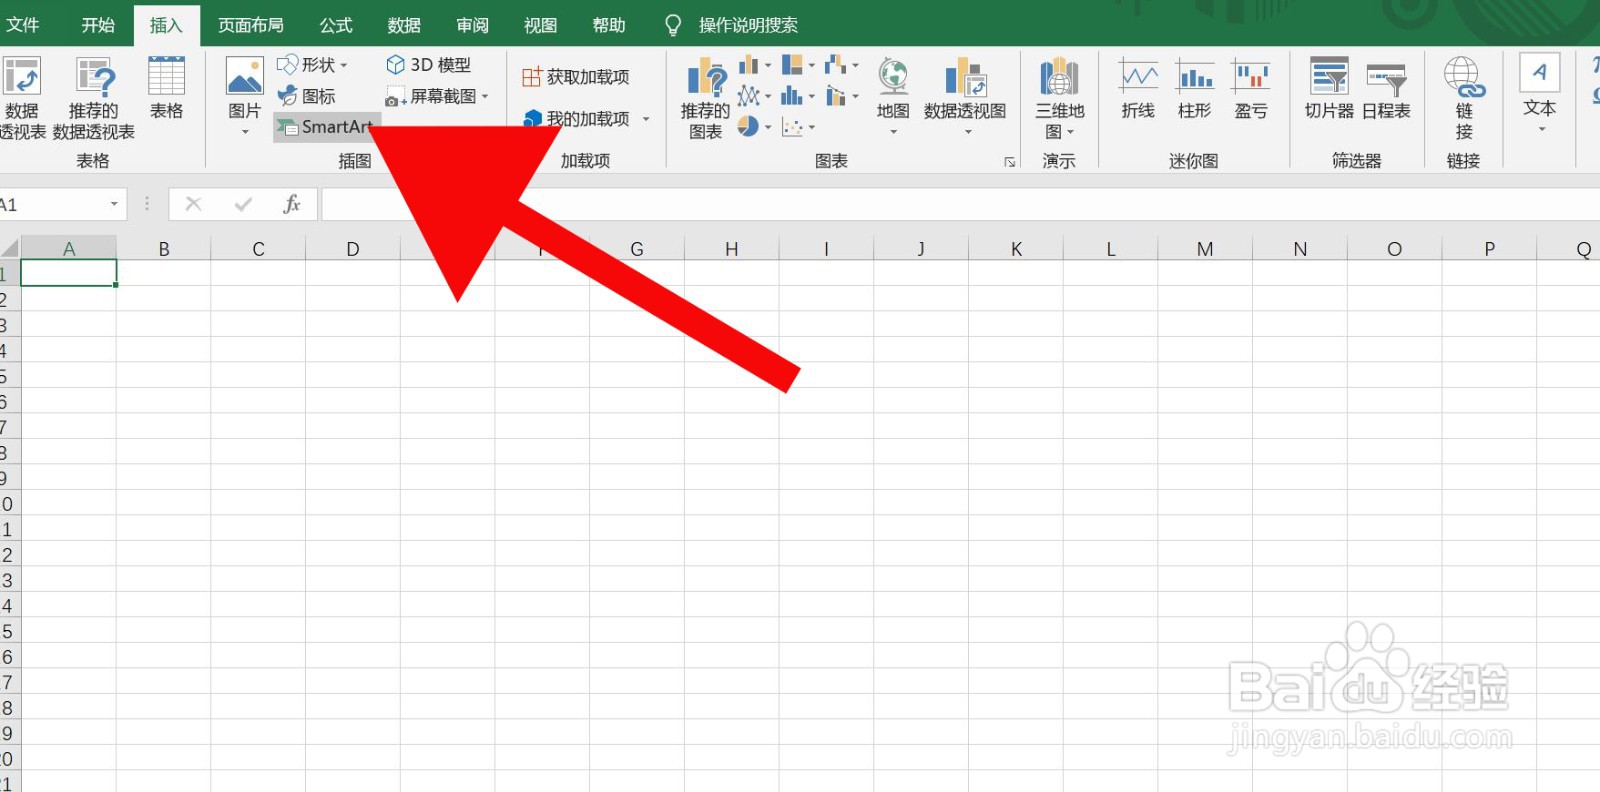Insert Column sparkline (柱形)
The image size is (1600, 792).
(x=1194, y=89)
